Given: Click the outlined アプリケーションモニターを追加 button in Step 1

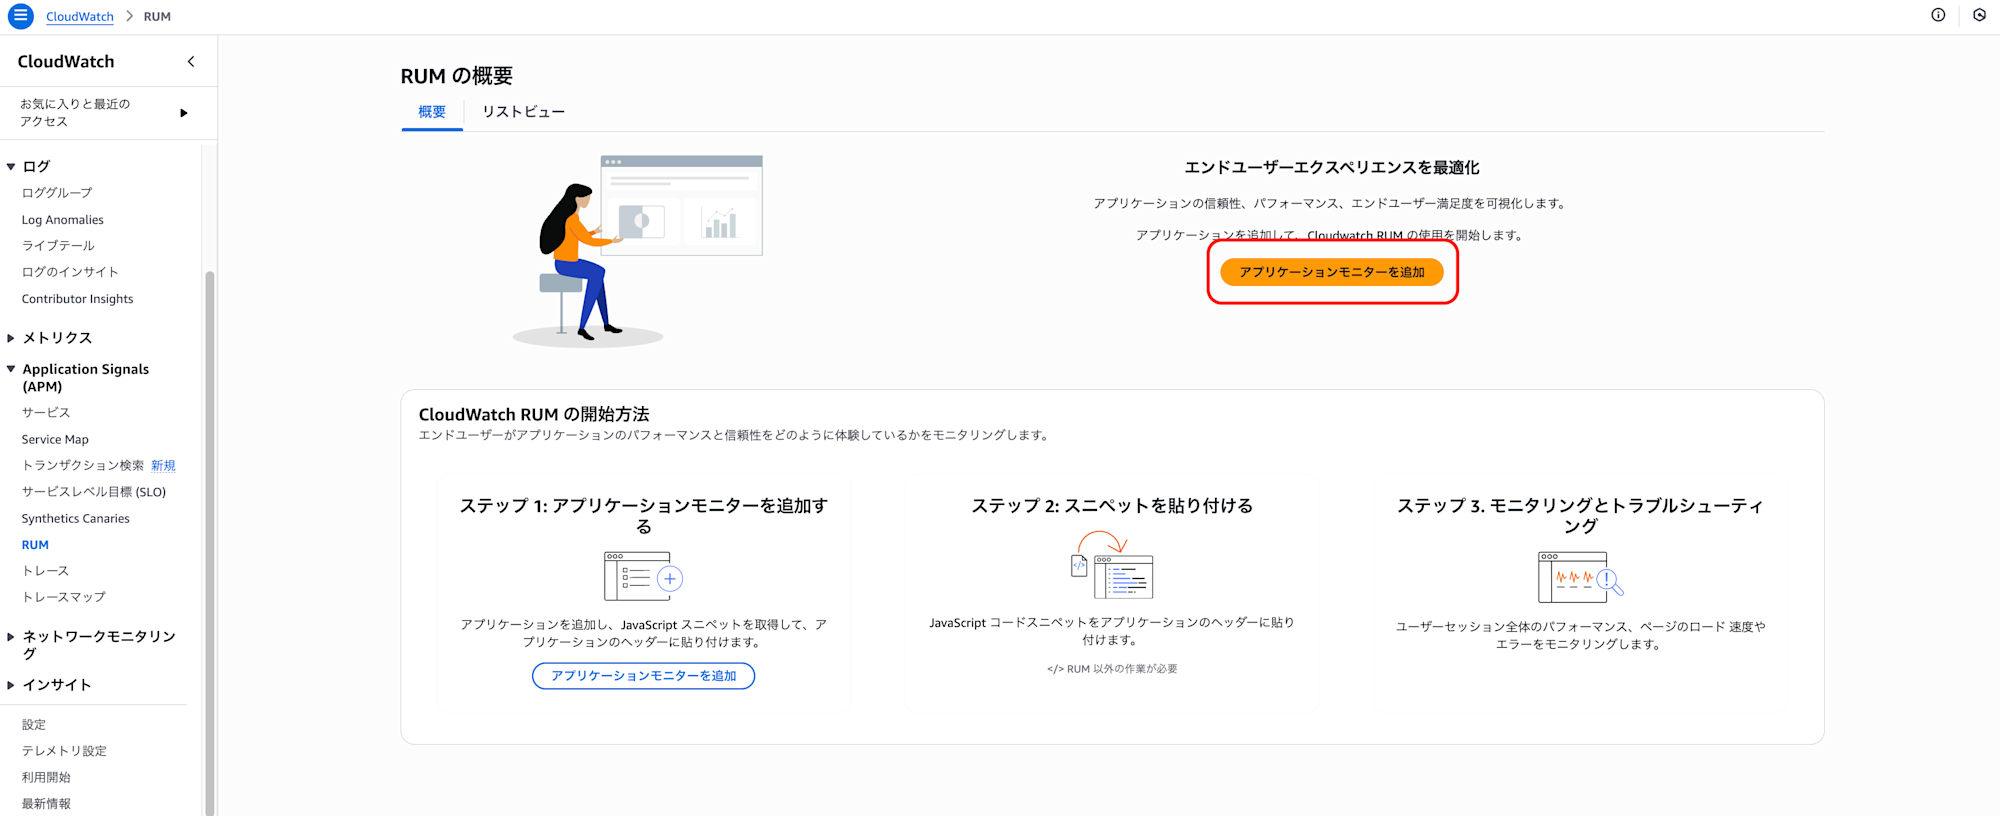Looking at the screenshot, I should coord(643,676).
